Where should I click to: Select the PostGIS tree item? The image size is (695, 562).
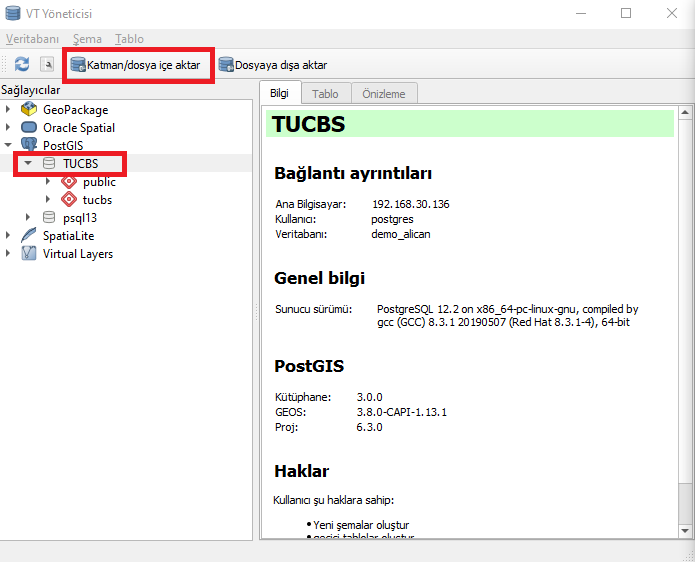[x=63, y=145]
